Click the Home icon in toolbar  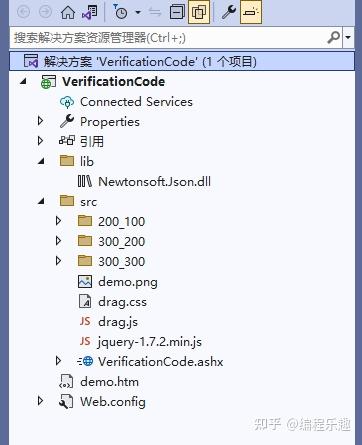(68, 13)
